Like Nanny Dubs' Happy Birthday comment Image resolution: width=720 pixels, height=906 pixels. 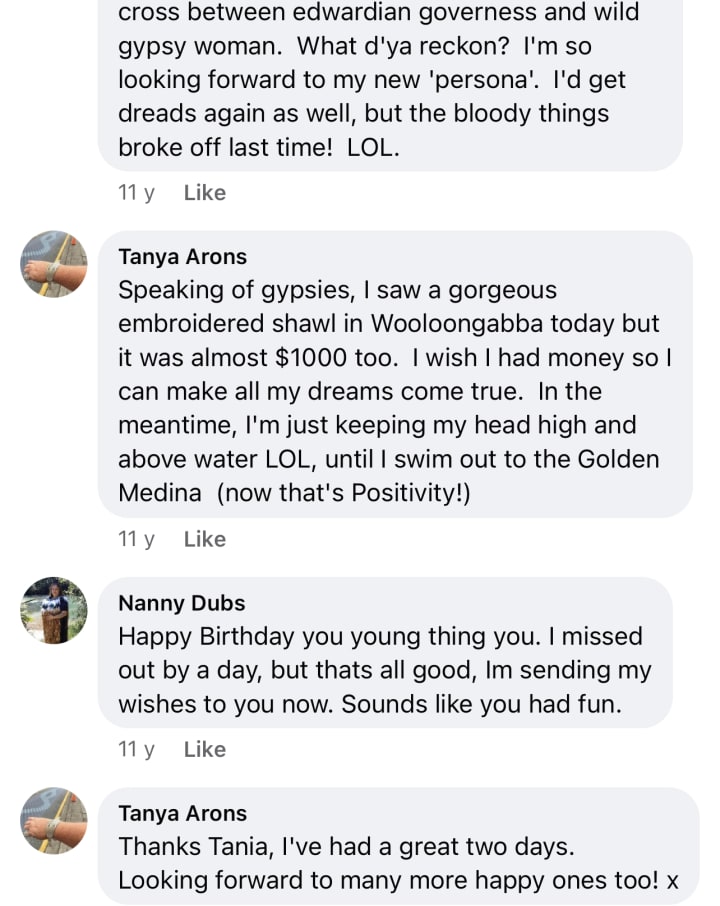coord(205,749)
